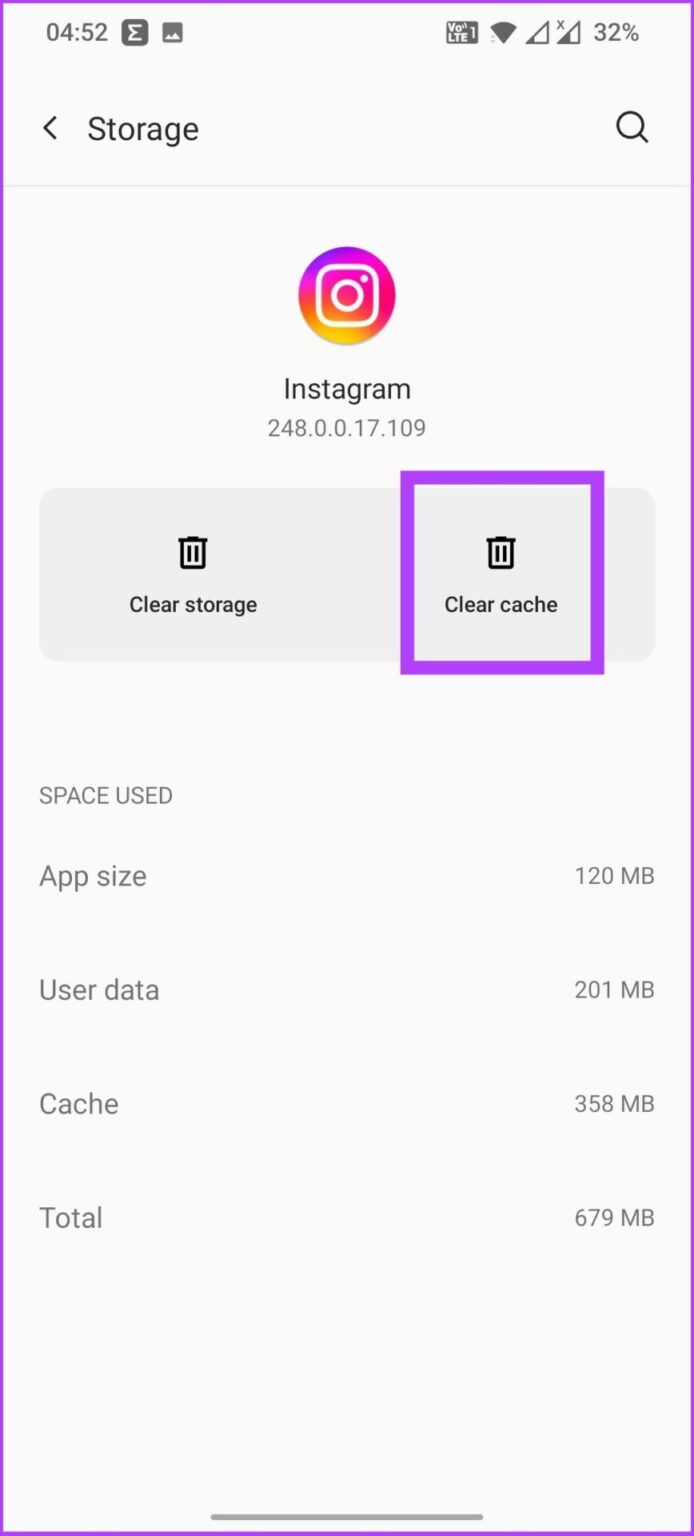Tap the sigma notification icon
Viewport: 694px width, 1536px height.
[x=135, y=33]
